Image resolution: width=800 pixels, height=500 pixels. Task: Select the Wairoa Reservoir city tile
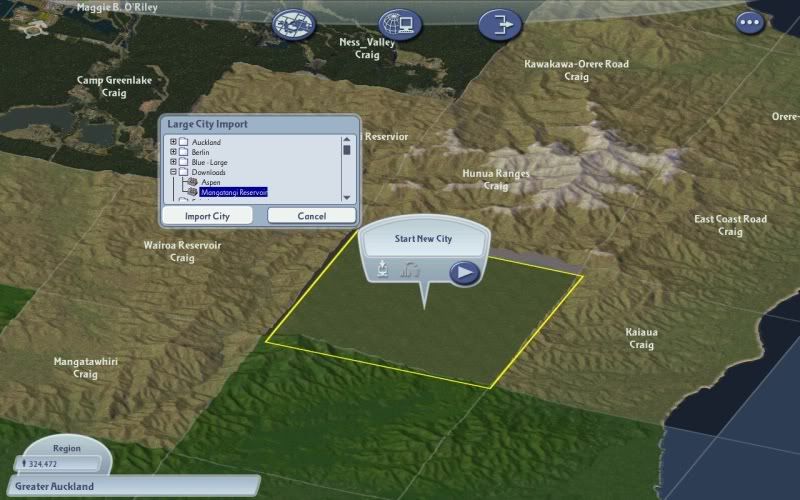[182, 252]
